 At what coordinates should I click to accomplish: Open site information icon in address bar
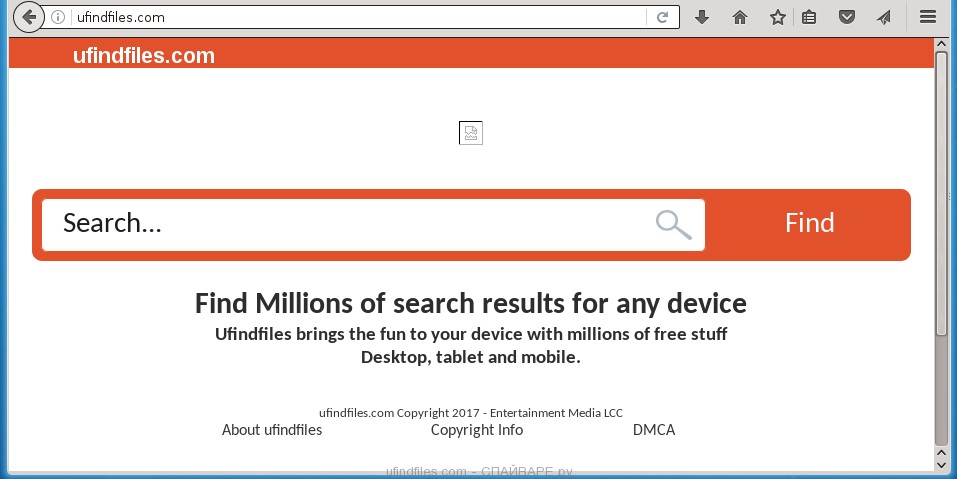(x=59, y=17)
